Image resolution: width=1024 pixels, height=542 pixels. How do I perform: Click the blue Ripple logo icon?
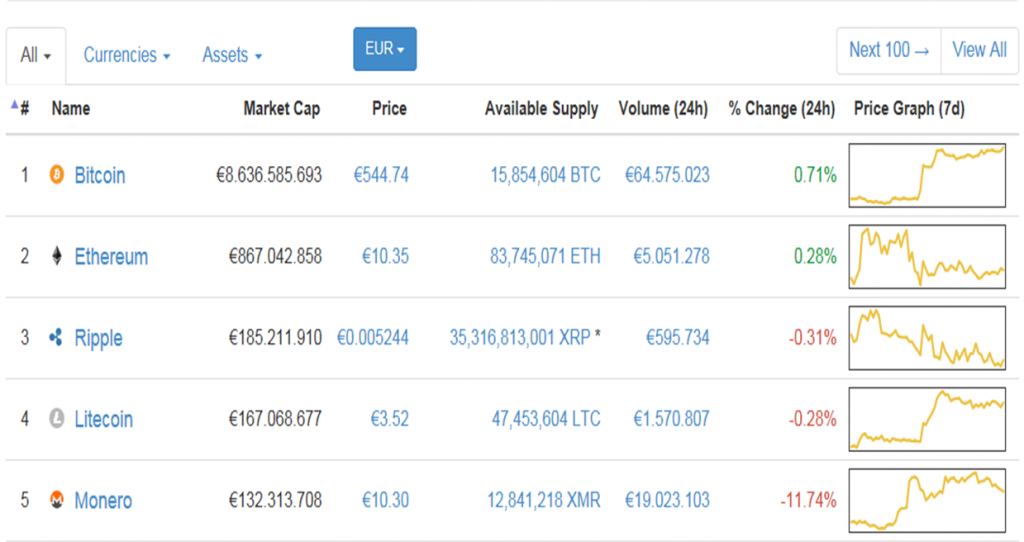tap(56, 338)
